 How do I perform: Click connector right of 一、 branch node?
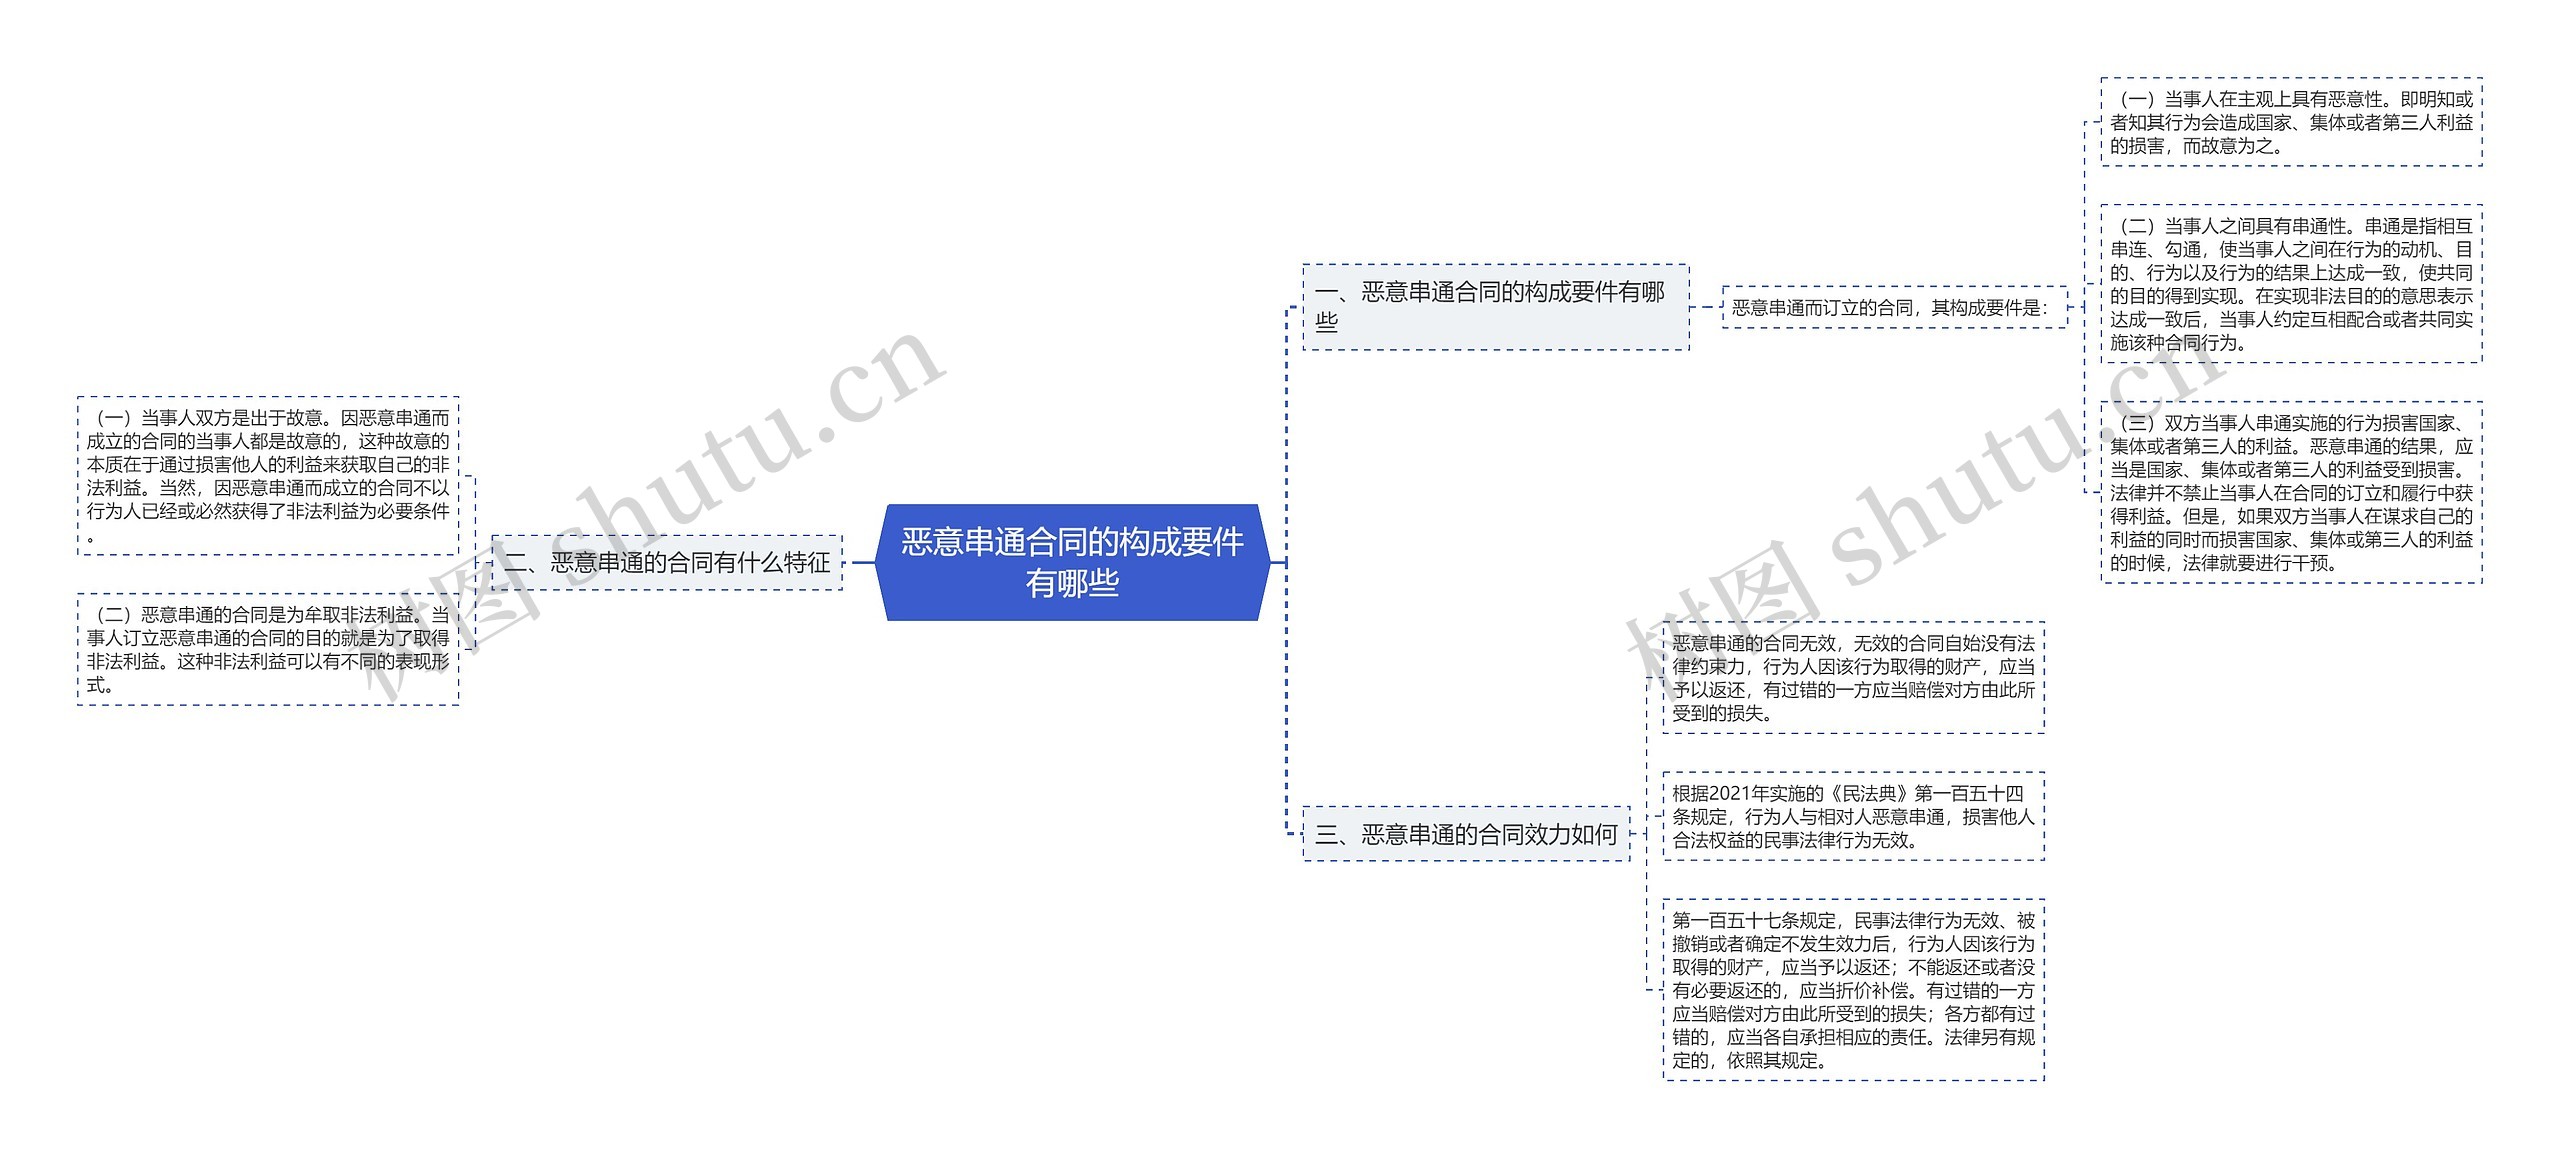1705,308
